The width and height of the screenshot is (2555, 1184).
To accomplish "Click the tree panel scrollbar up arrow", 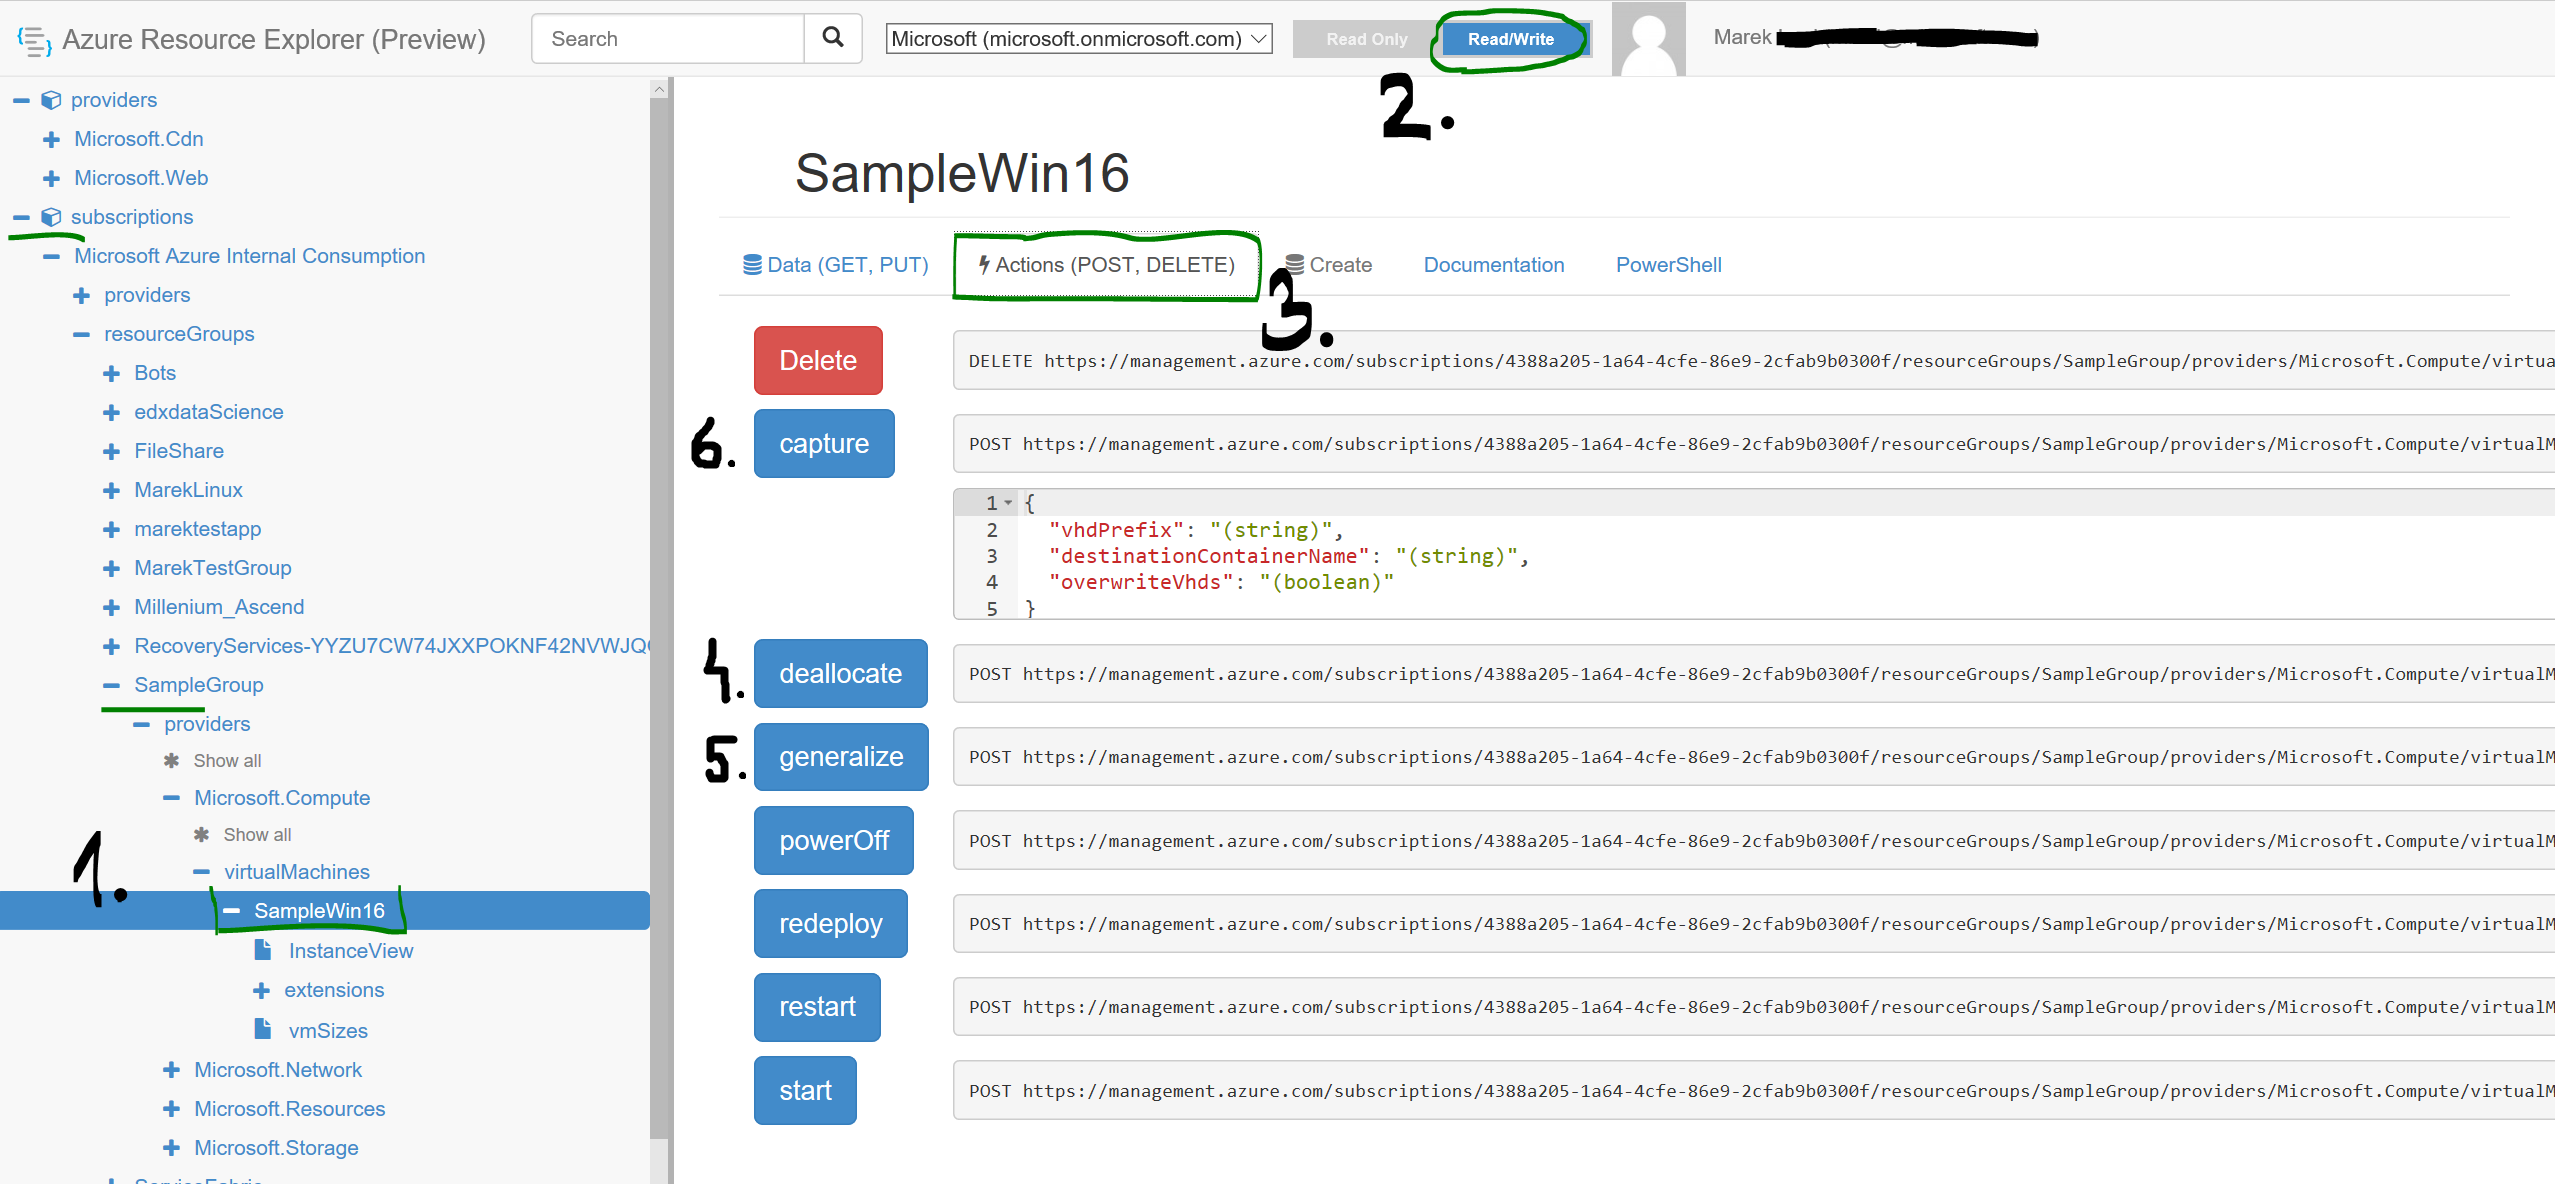I will coord(659,89).
